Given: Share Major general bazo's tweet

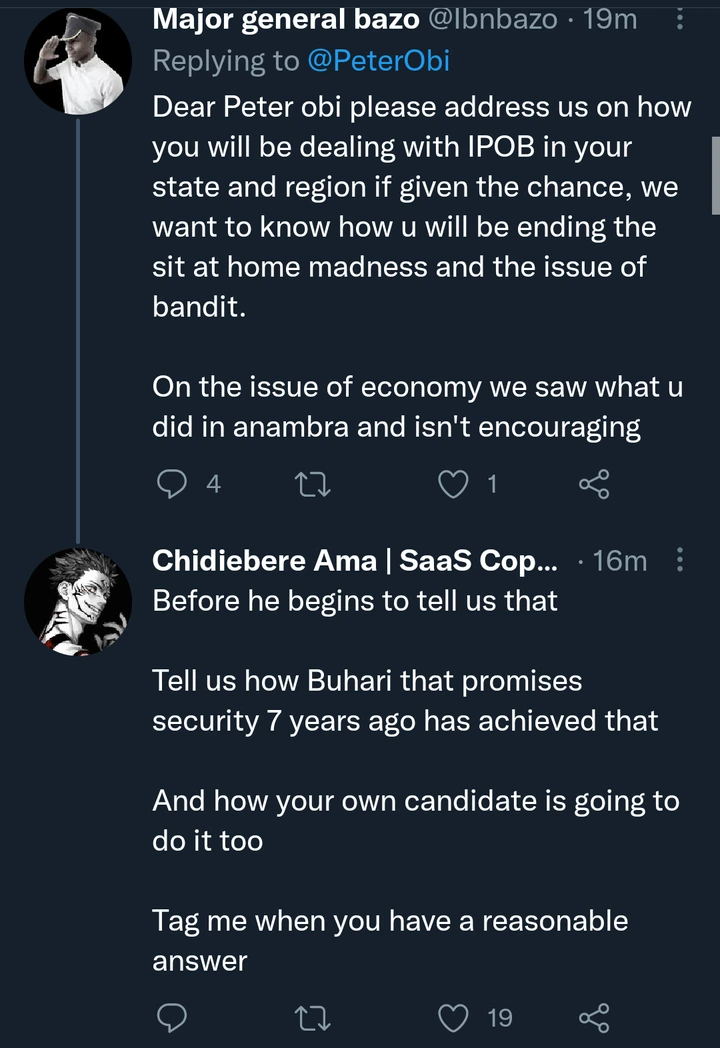Looking at the screenshot, I should pyautogui.click(x=593, y=485).
